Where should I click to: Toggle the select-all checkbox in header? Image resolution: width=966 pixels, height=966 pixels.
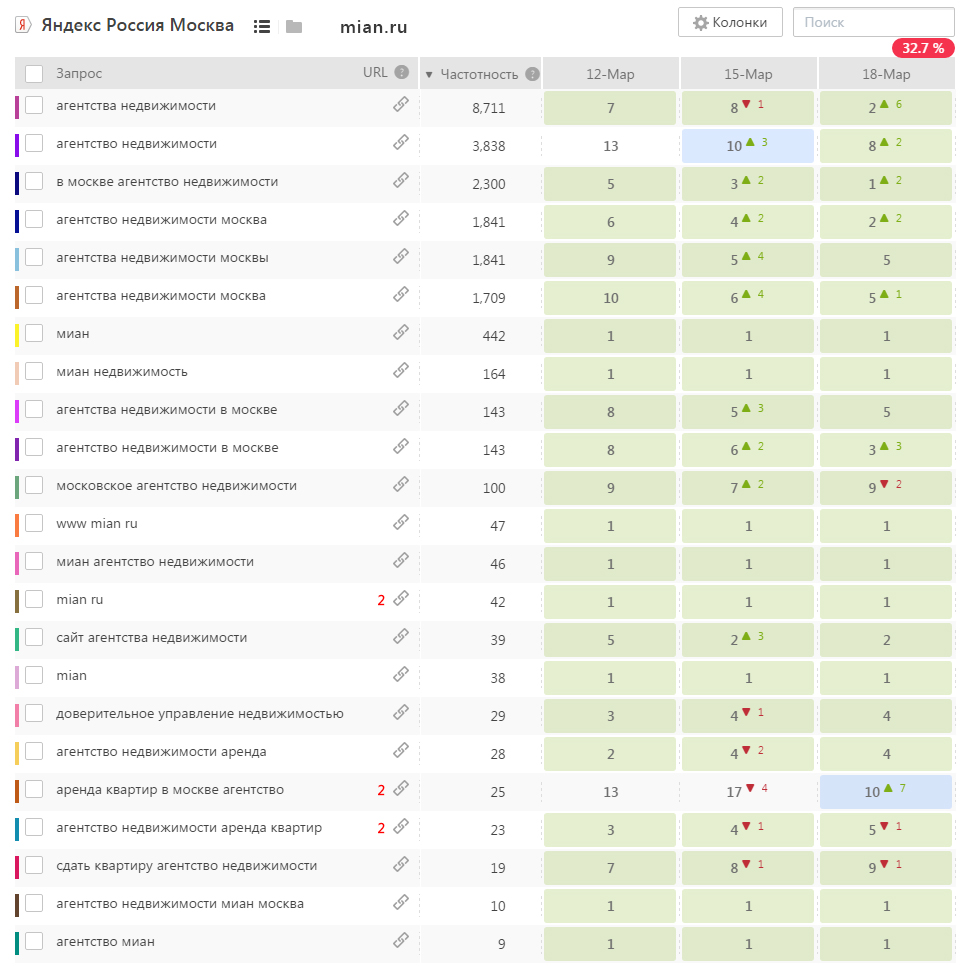pyautogui.click(x=34, y=74)
